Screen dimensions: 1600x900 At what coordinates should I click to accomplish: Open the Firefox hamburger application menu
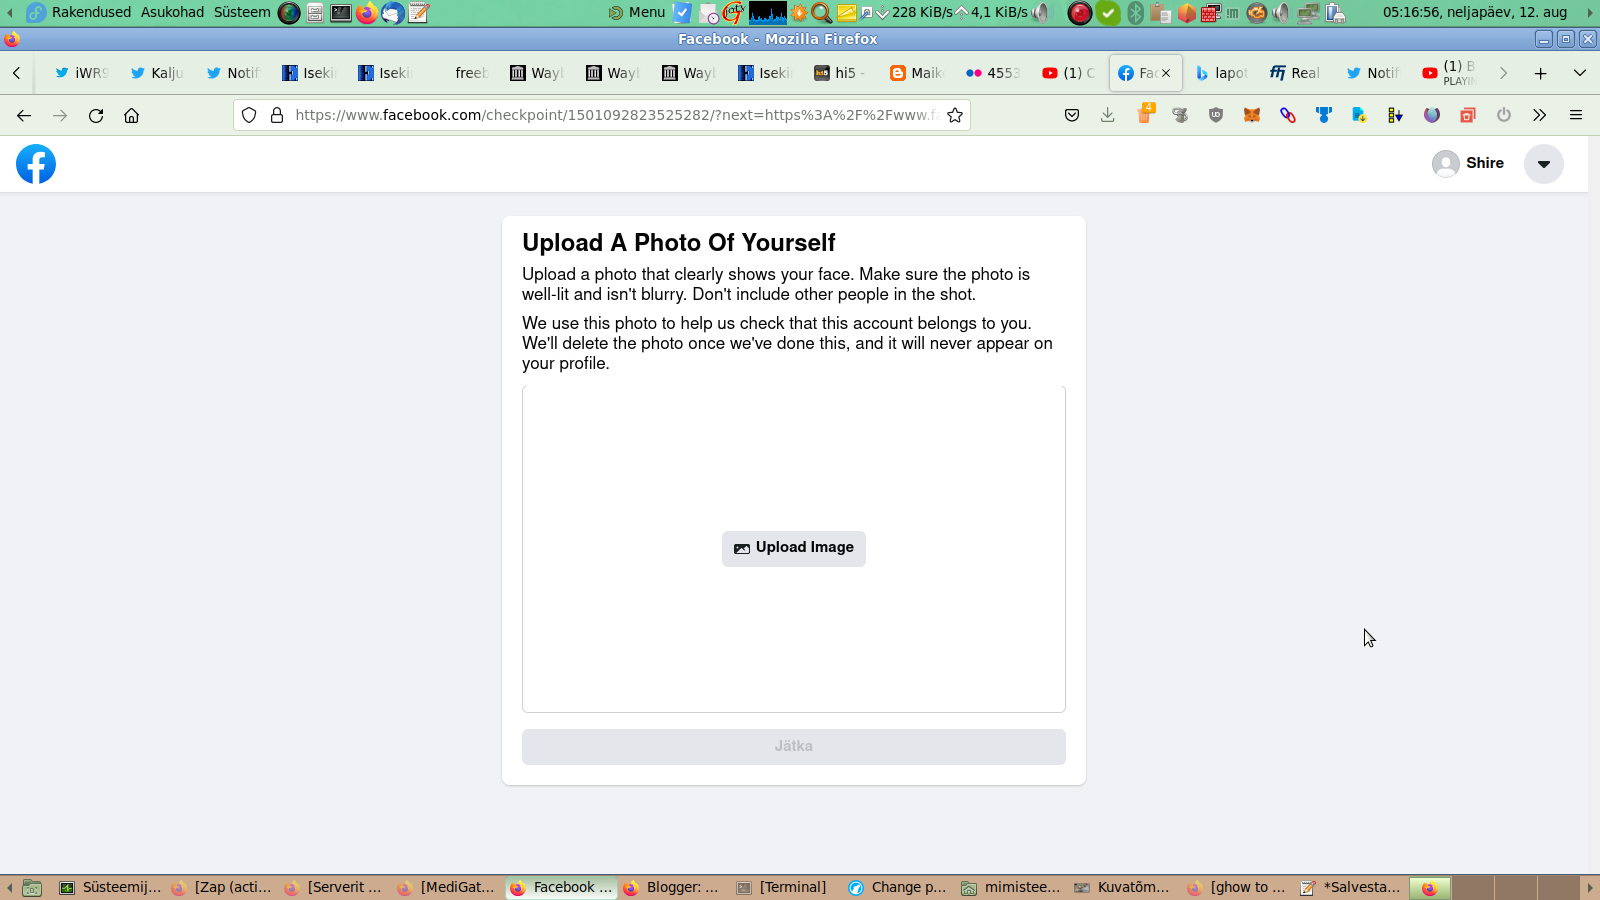pos(1576,115)
